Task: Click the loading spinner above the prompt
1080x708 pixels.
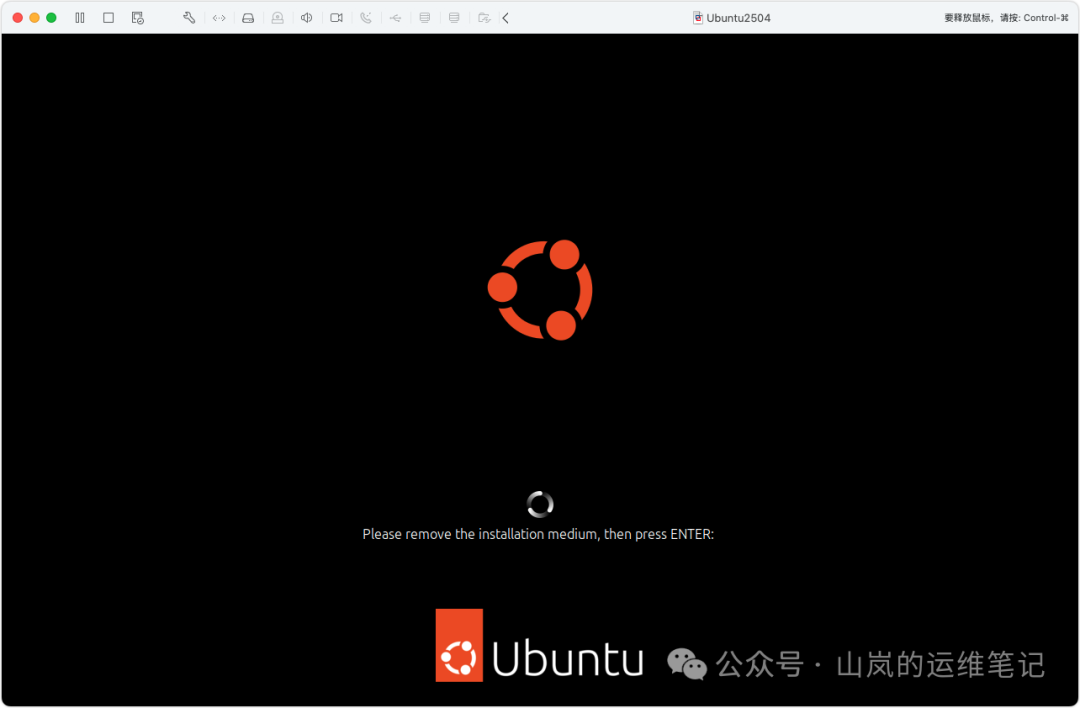Action: point(540,504)
